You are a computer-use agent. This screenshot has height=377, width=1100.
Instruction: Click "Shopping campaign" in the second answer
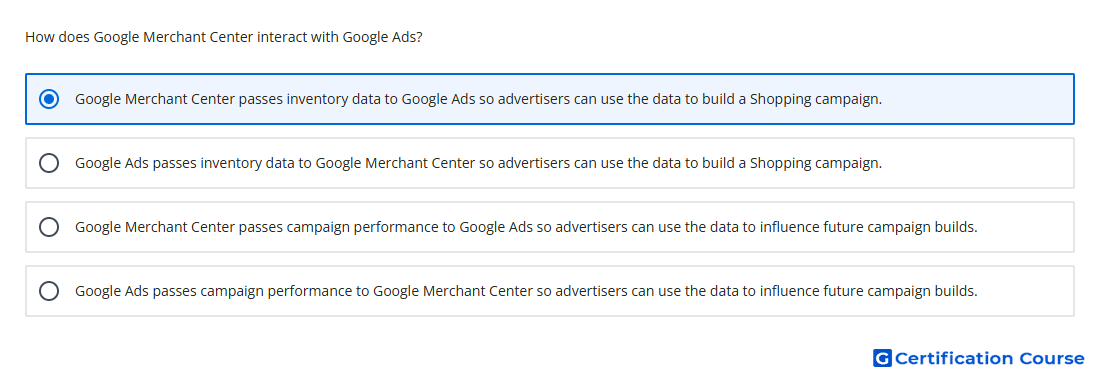coord(816,163)
